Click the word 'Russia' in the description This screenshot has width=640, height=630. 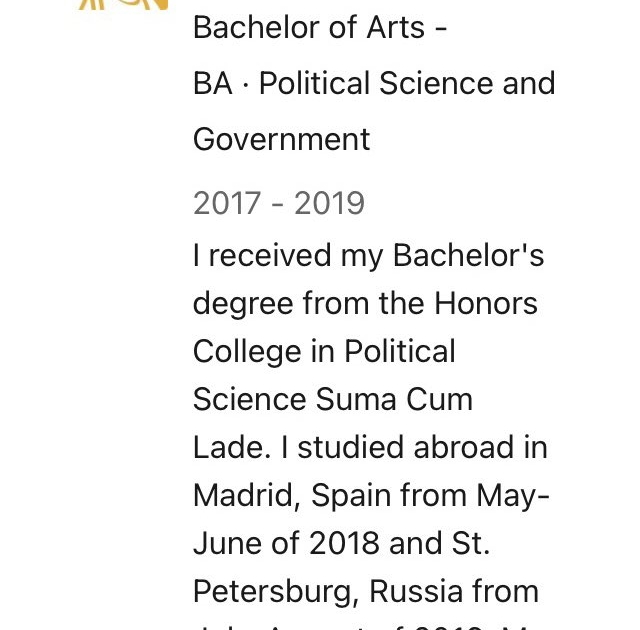point(416,592)
